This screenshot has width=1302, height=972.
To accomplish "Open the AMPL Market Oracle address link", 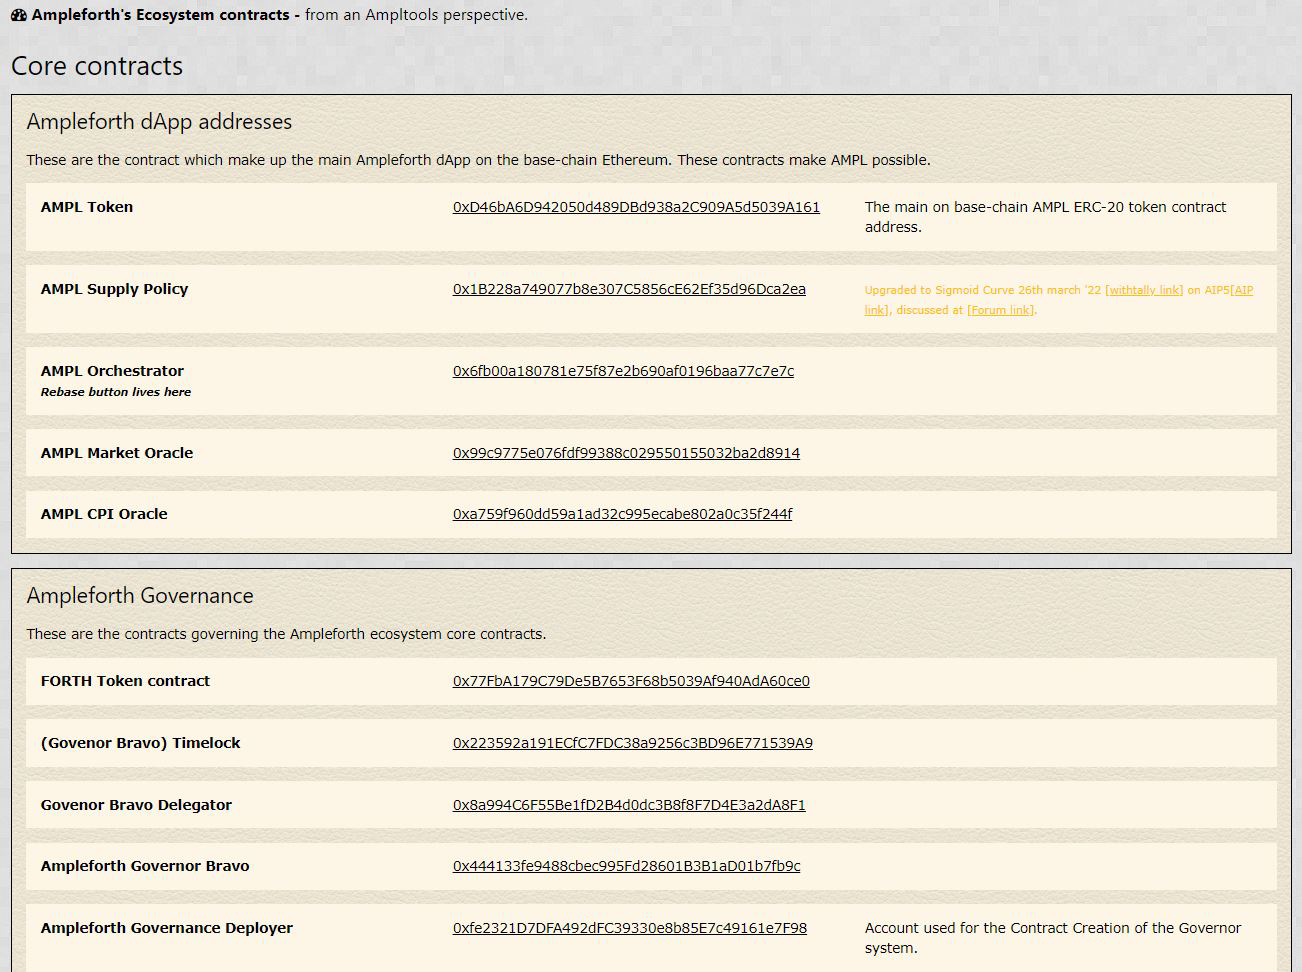I will point(626,453).
